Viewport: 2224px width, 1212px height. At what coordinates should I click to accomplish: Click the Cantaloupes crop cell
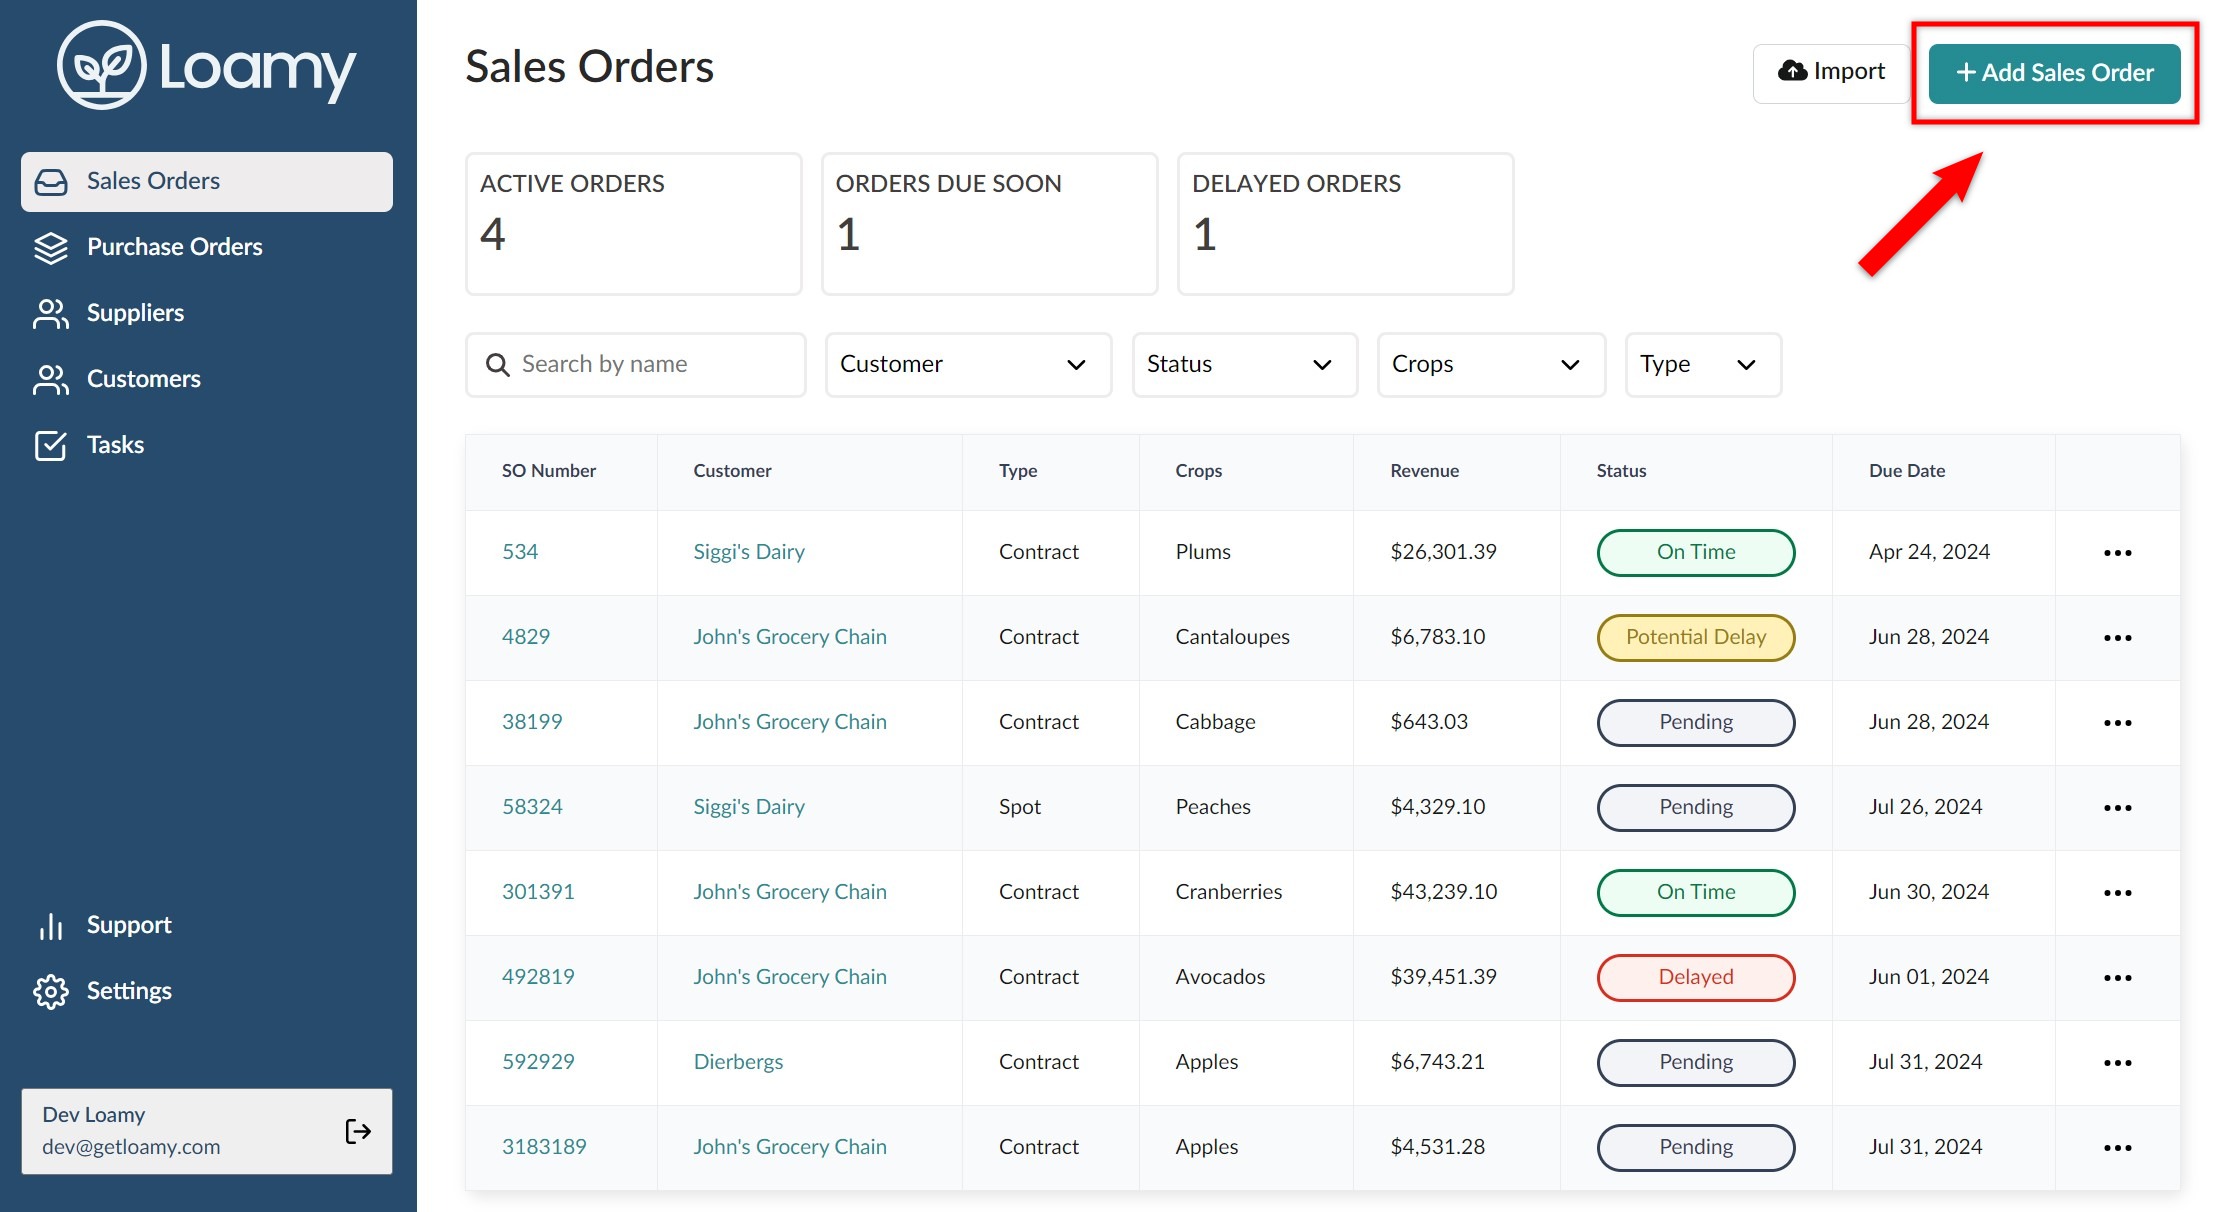pyautogui.click(x=1233, y=637)
